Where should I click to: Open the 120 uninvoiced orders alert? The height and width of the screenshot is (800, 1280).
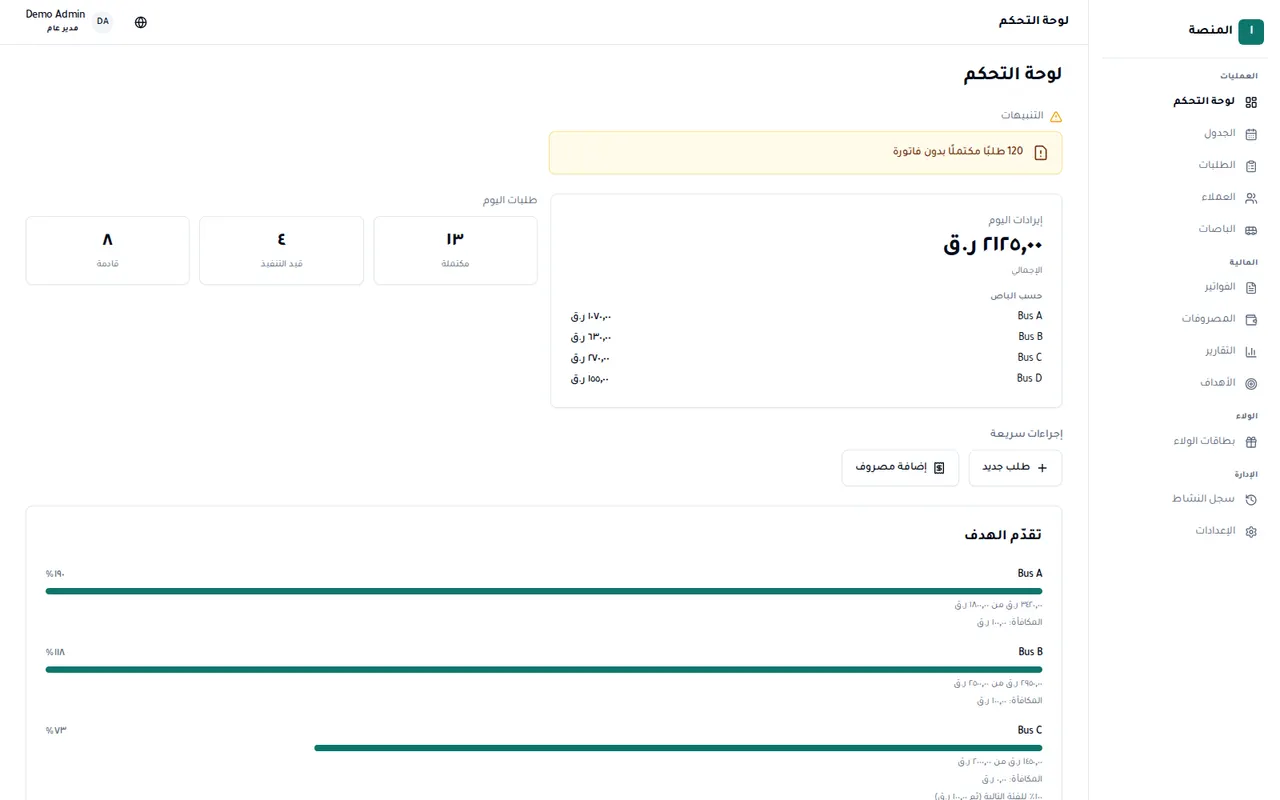pyautogui.click(x=806, y=153)
